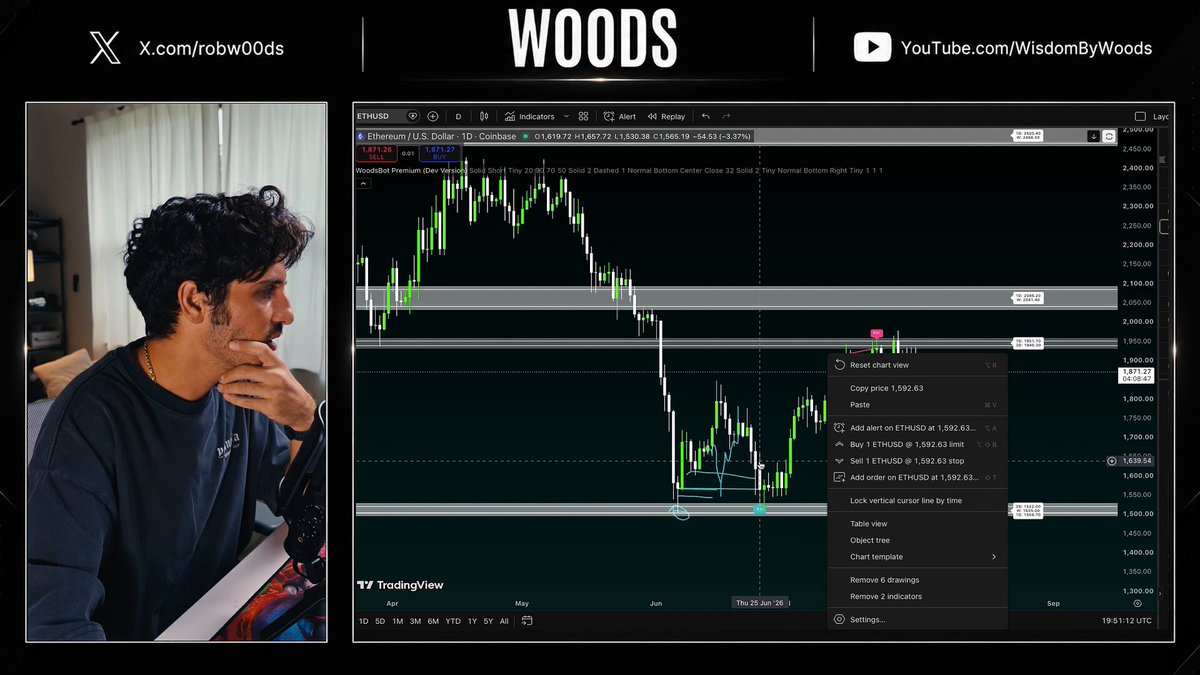
Task: Set chart range to 5Y
Action: [488, 621]
